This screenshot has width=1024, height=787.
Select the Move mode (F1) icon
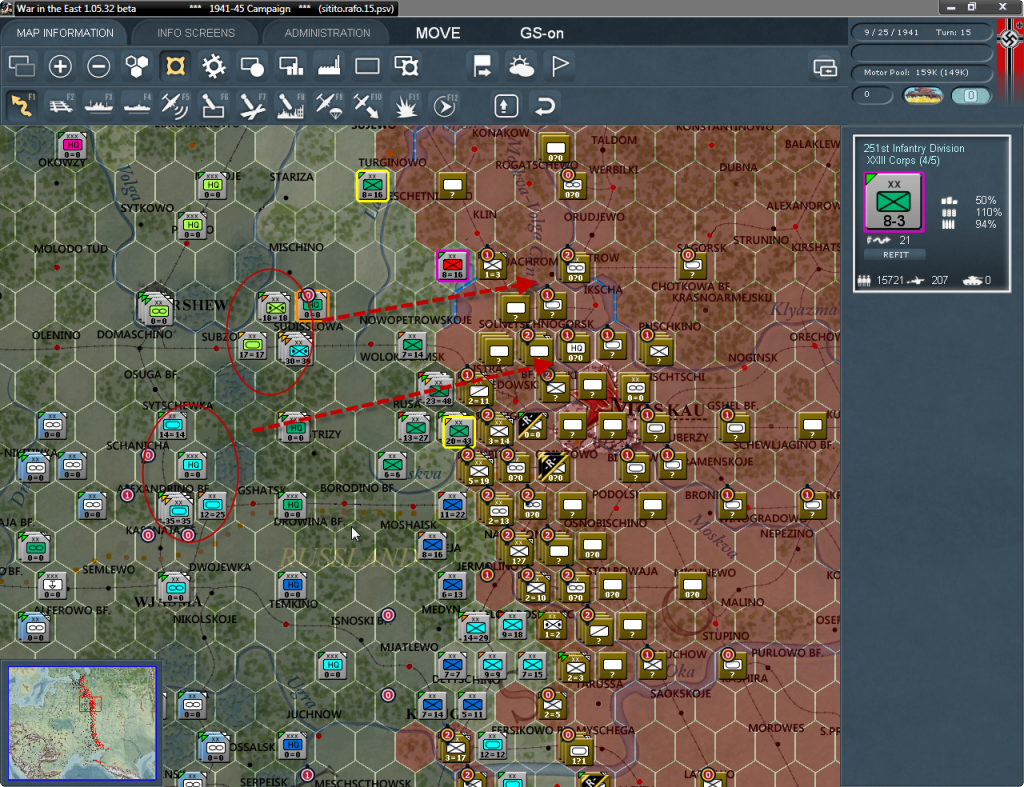(x=22, y=105)
